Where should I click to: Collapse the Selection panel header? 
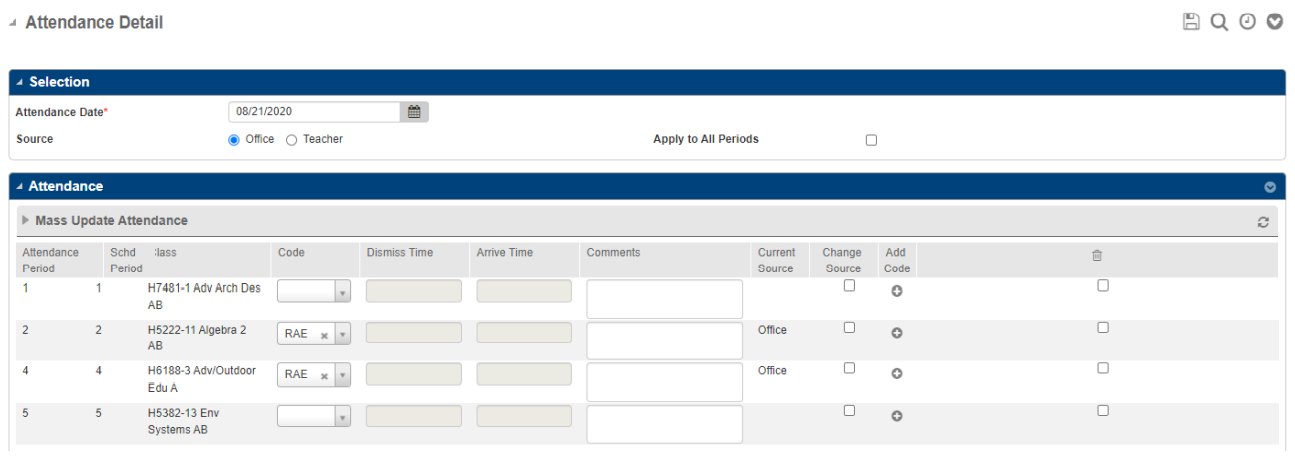(x=20, y=83)
